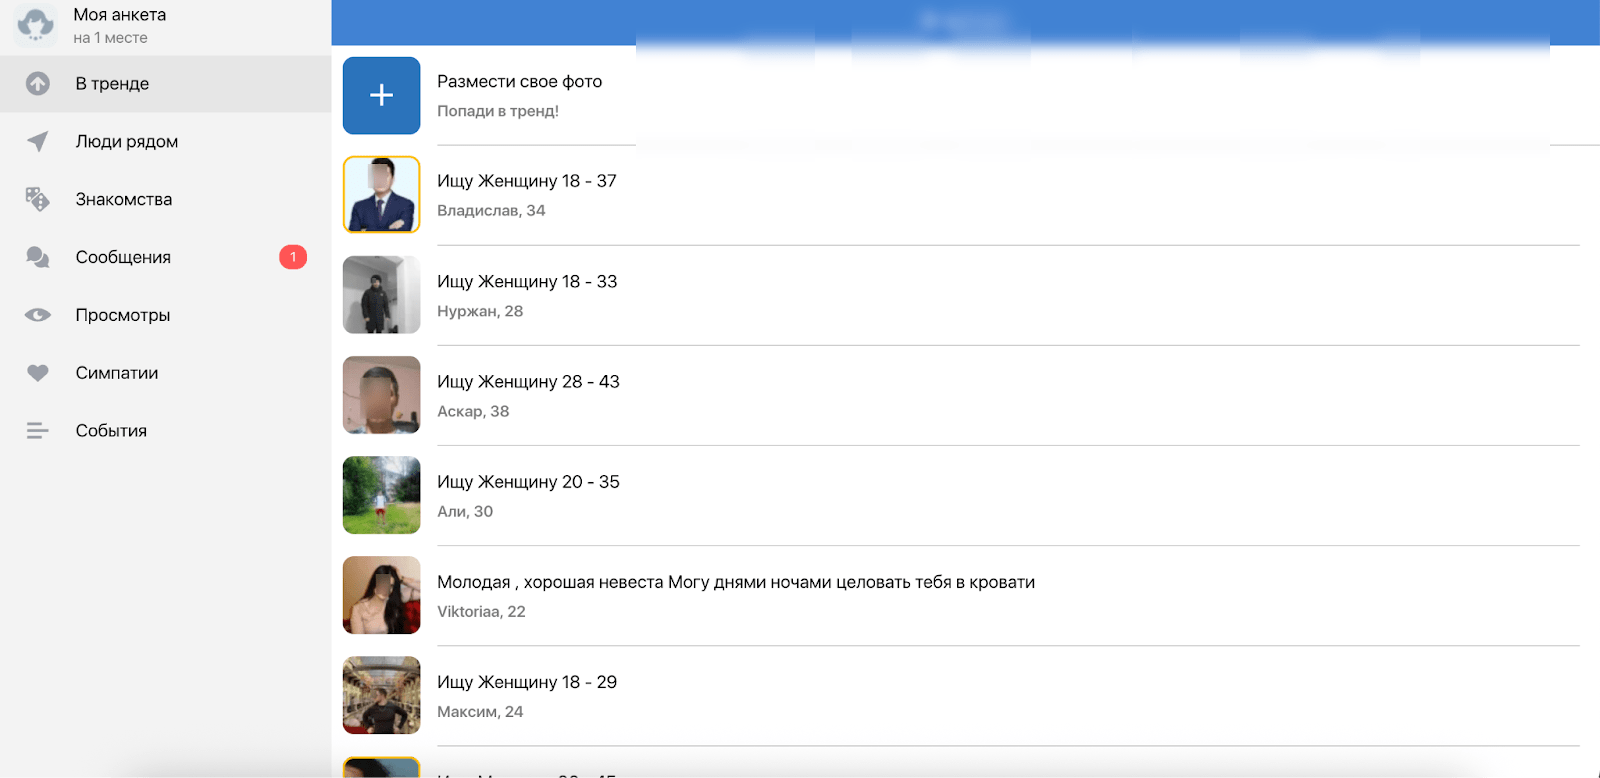Open the Моя анкета profile link
The image size is (1600, 778).
coord(120,15)
